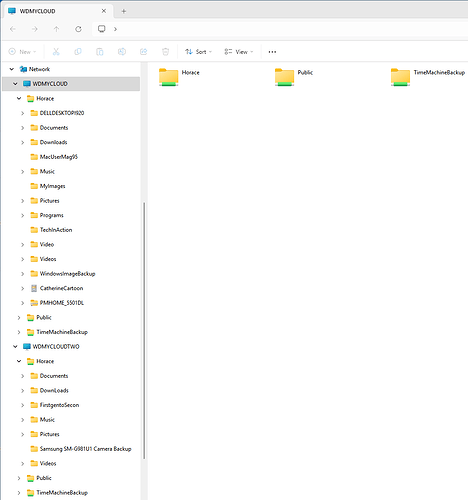Open the TimeMachineBackup share in main pane
Viewport: 468px width, 500px height.
point(428,77)
